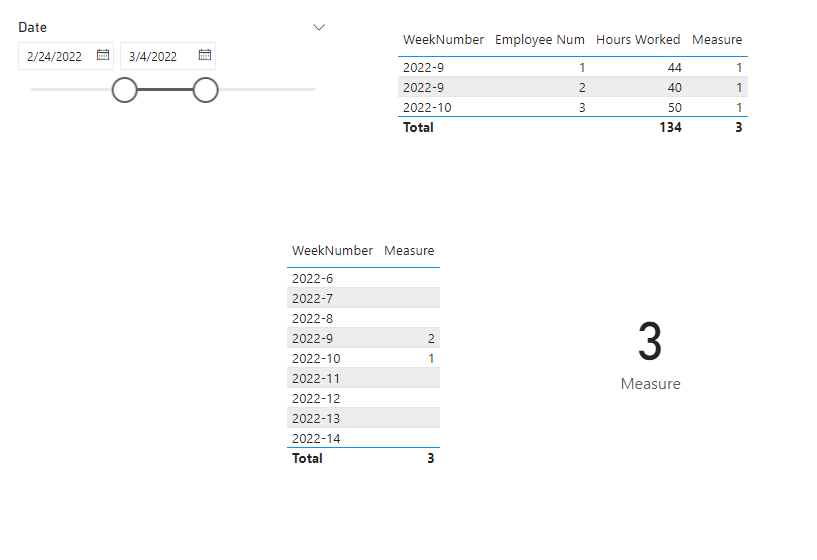Click the Total hours value 134
Viewport: 817px width, 560px height.
[x=670, y=128]
